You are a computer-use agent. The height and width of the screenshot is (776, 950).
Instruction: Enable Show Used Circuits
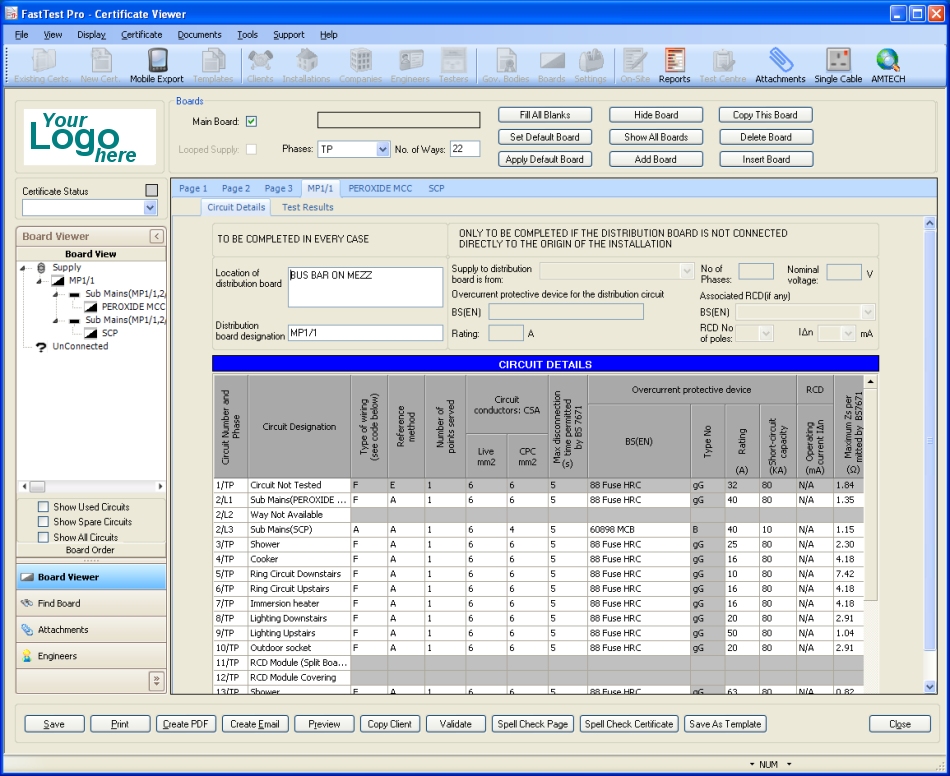click(43, 507)
